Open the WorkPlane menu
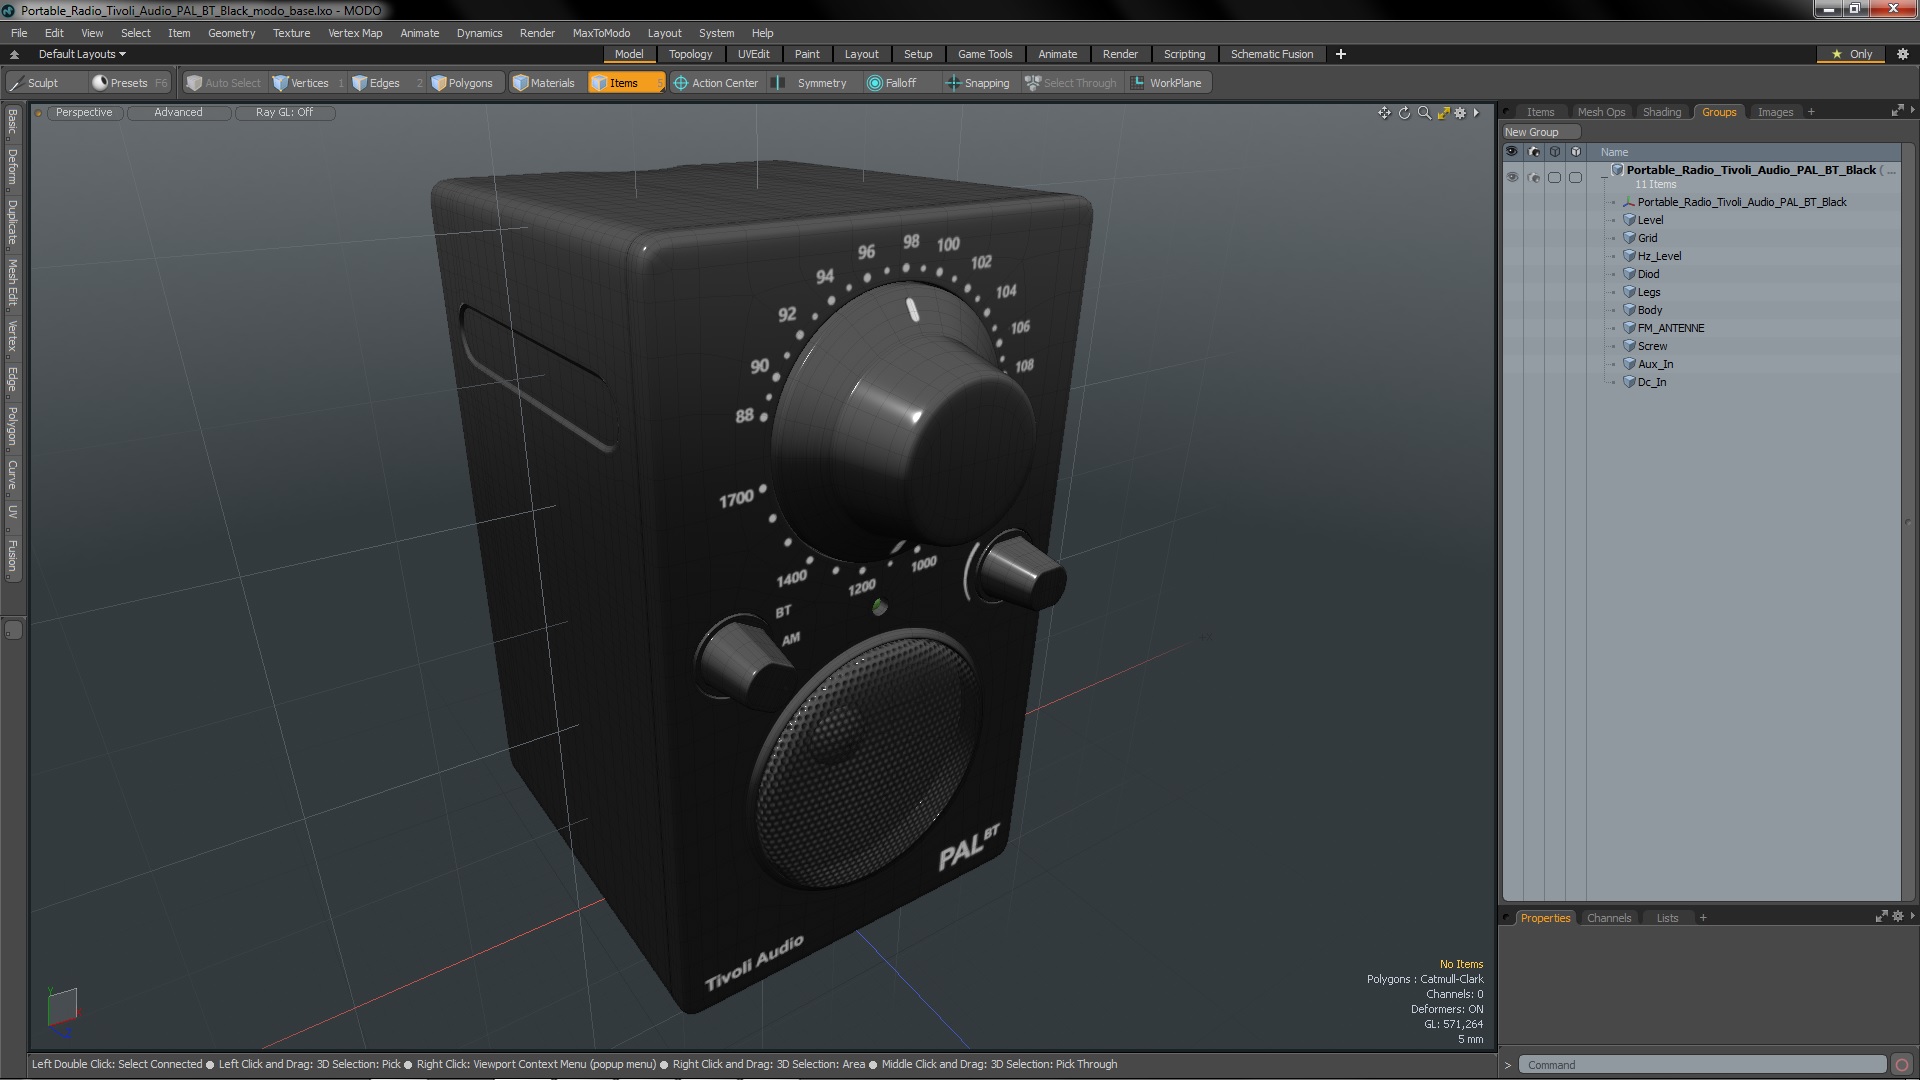The image size is (1920, 1080). pyautogui.click(x=1166, y=83)
